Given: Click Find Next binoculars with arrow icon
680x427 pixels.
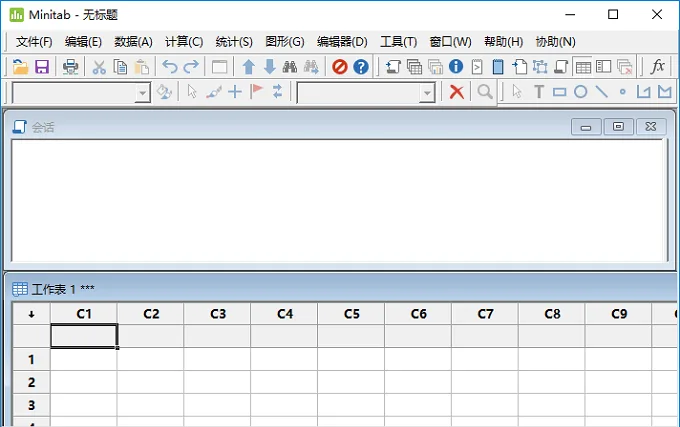Looking at the screenshot, I should point(311,67).
